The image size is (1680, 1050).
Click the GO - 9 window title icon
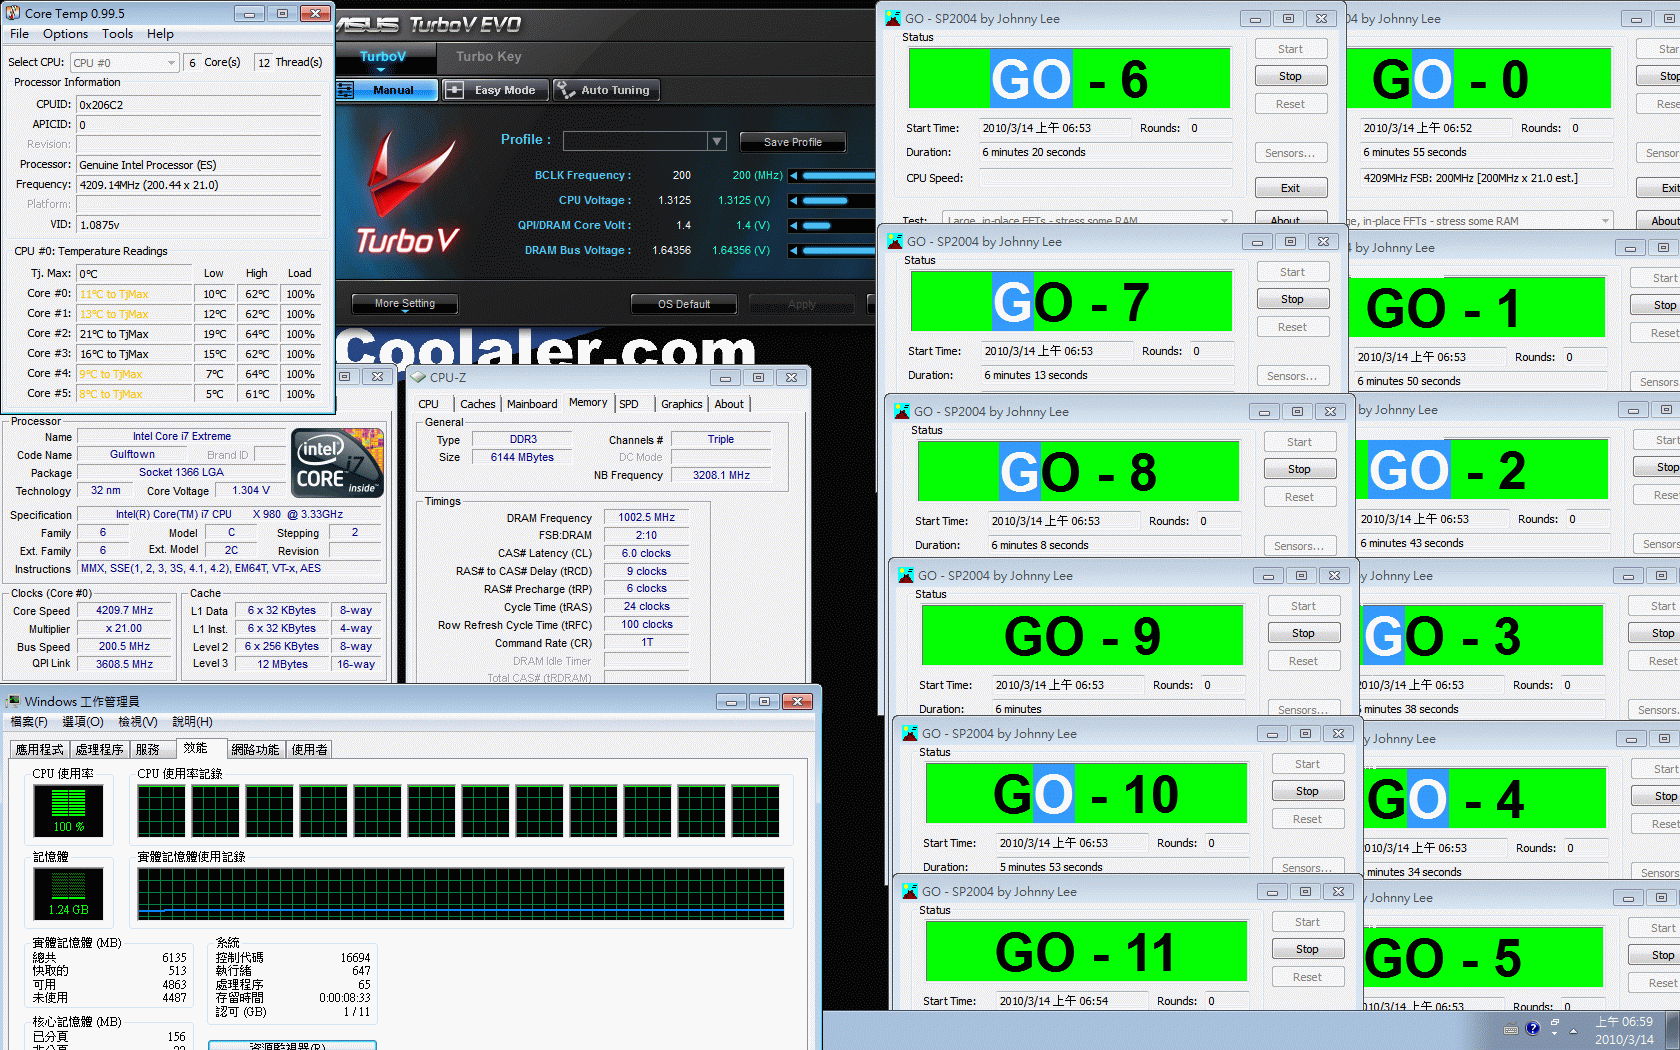click(906, 575)
